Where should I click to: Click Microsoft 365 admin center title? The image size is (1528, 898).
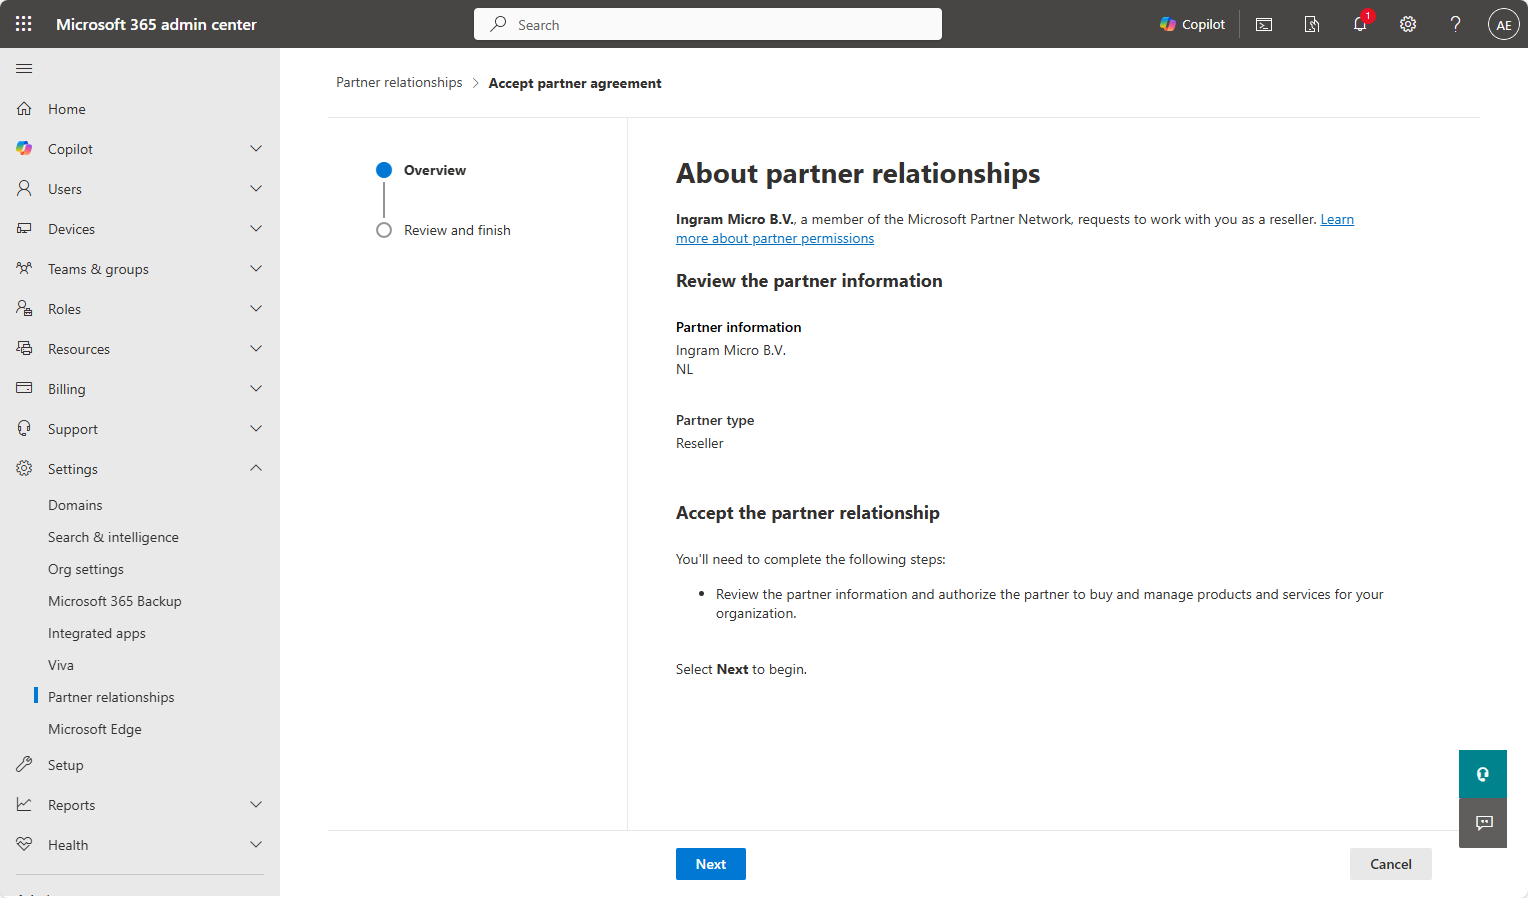156,24
